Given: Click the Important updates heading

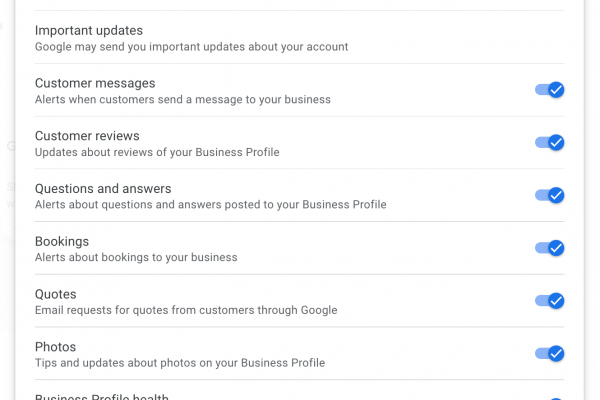Looking at the screenshot, I should (x=89, y=30).
